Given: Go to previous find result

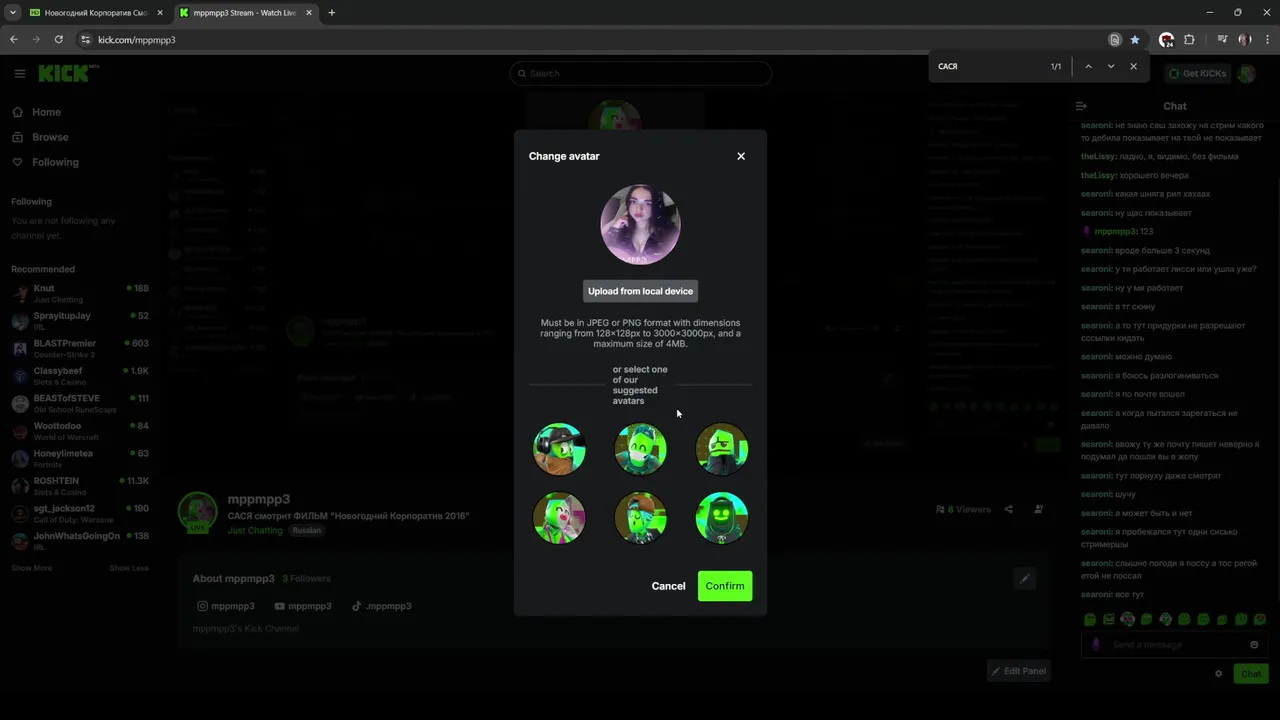Looking at the screenshot, I should [x=1088, y=66].
